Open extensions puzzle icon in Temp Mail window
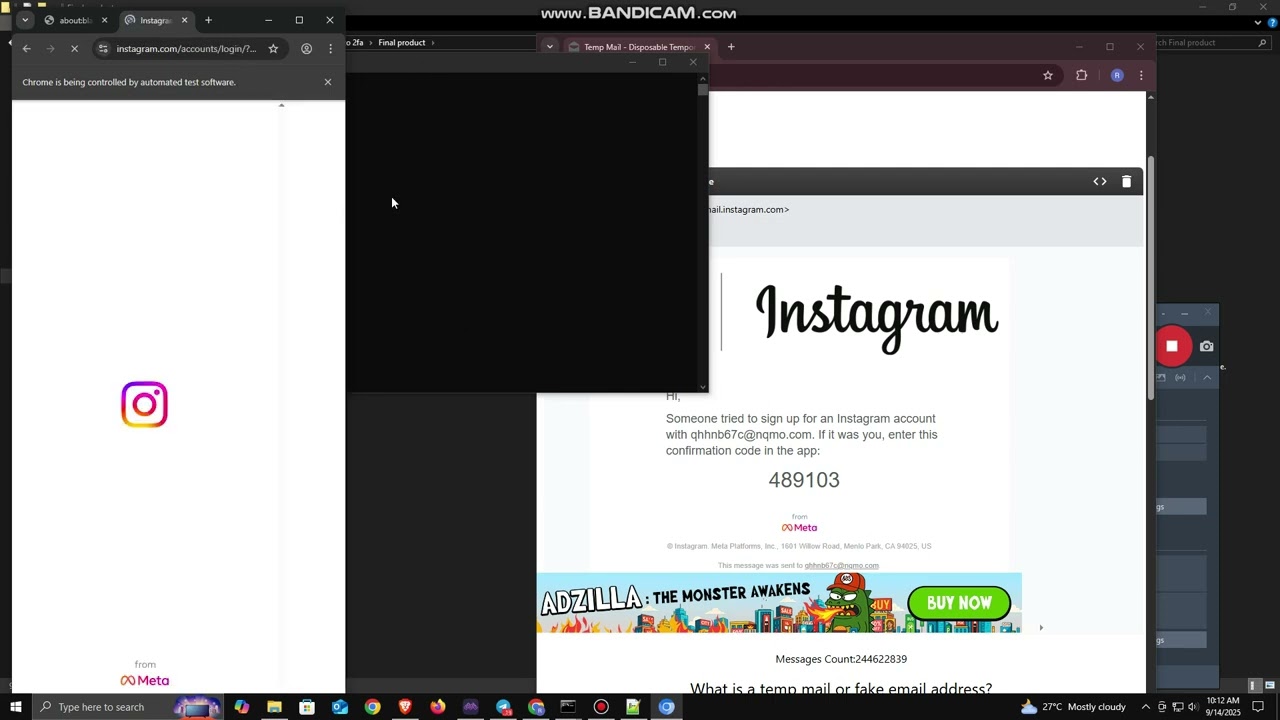1280x720 pixels. (x=1081, y=75)
